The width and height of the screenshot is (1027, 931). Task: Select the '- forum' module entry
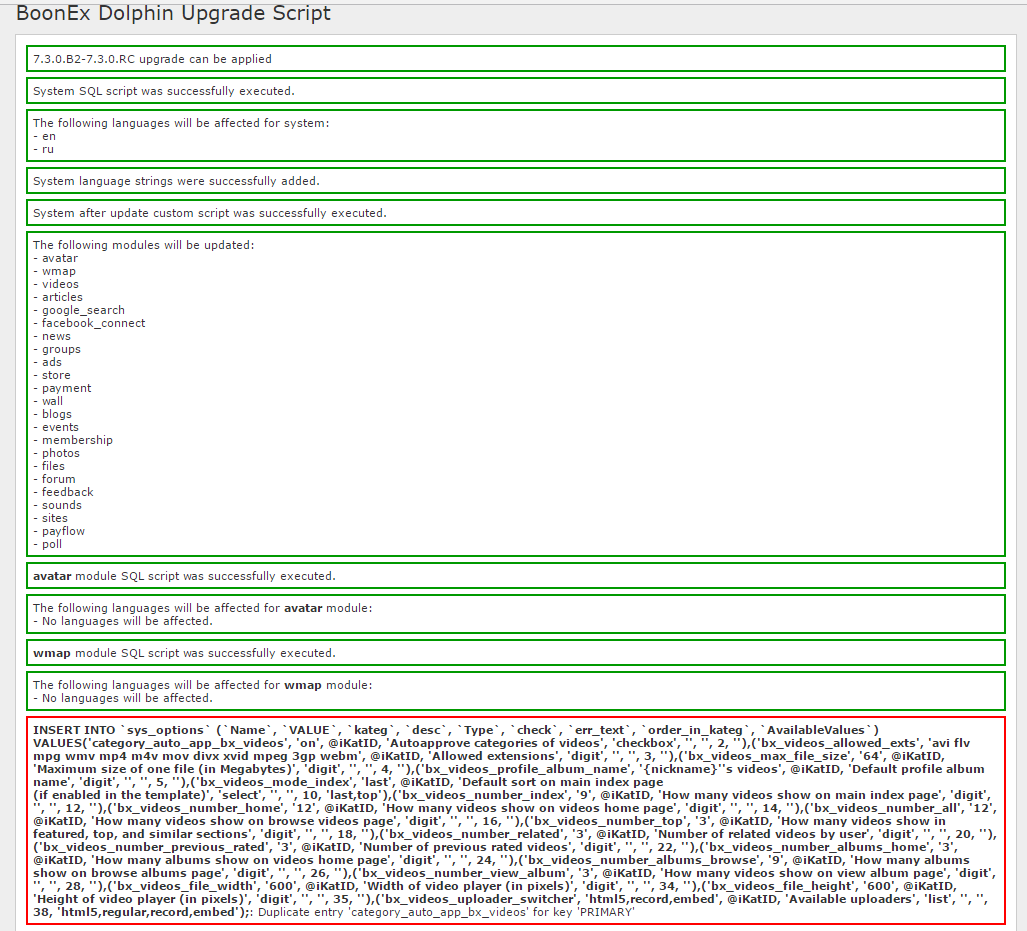[54, 479]
